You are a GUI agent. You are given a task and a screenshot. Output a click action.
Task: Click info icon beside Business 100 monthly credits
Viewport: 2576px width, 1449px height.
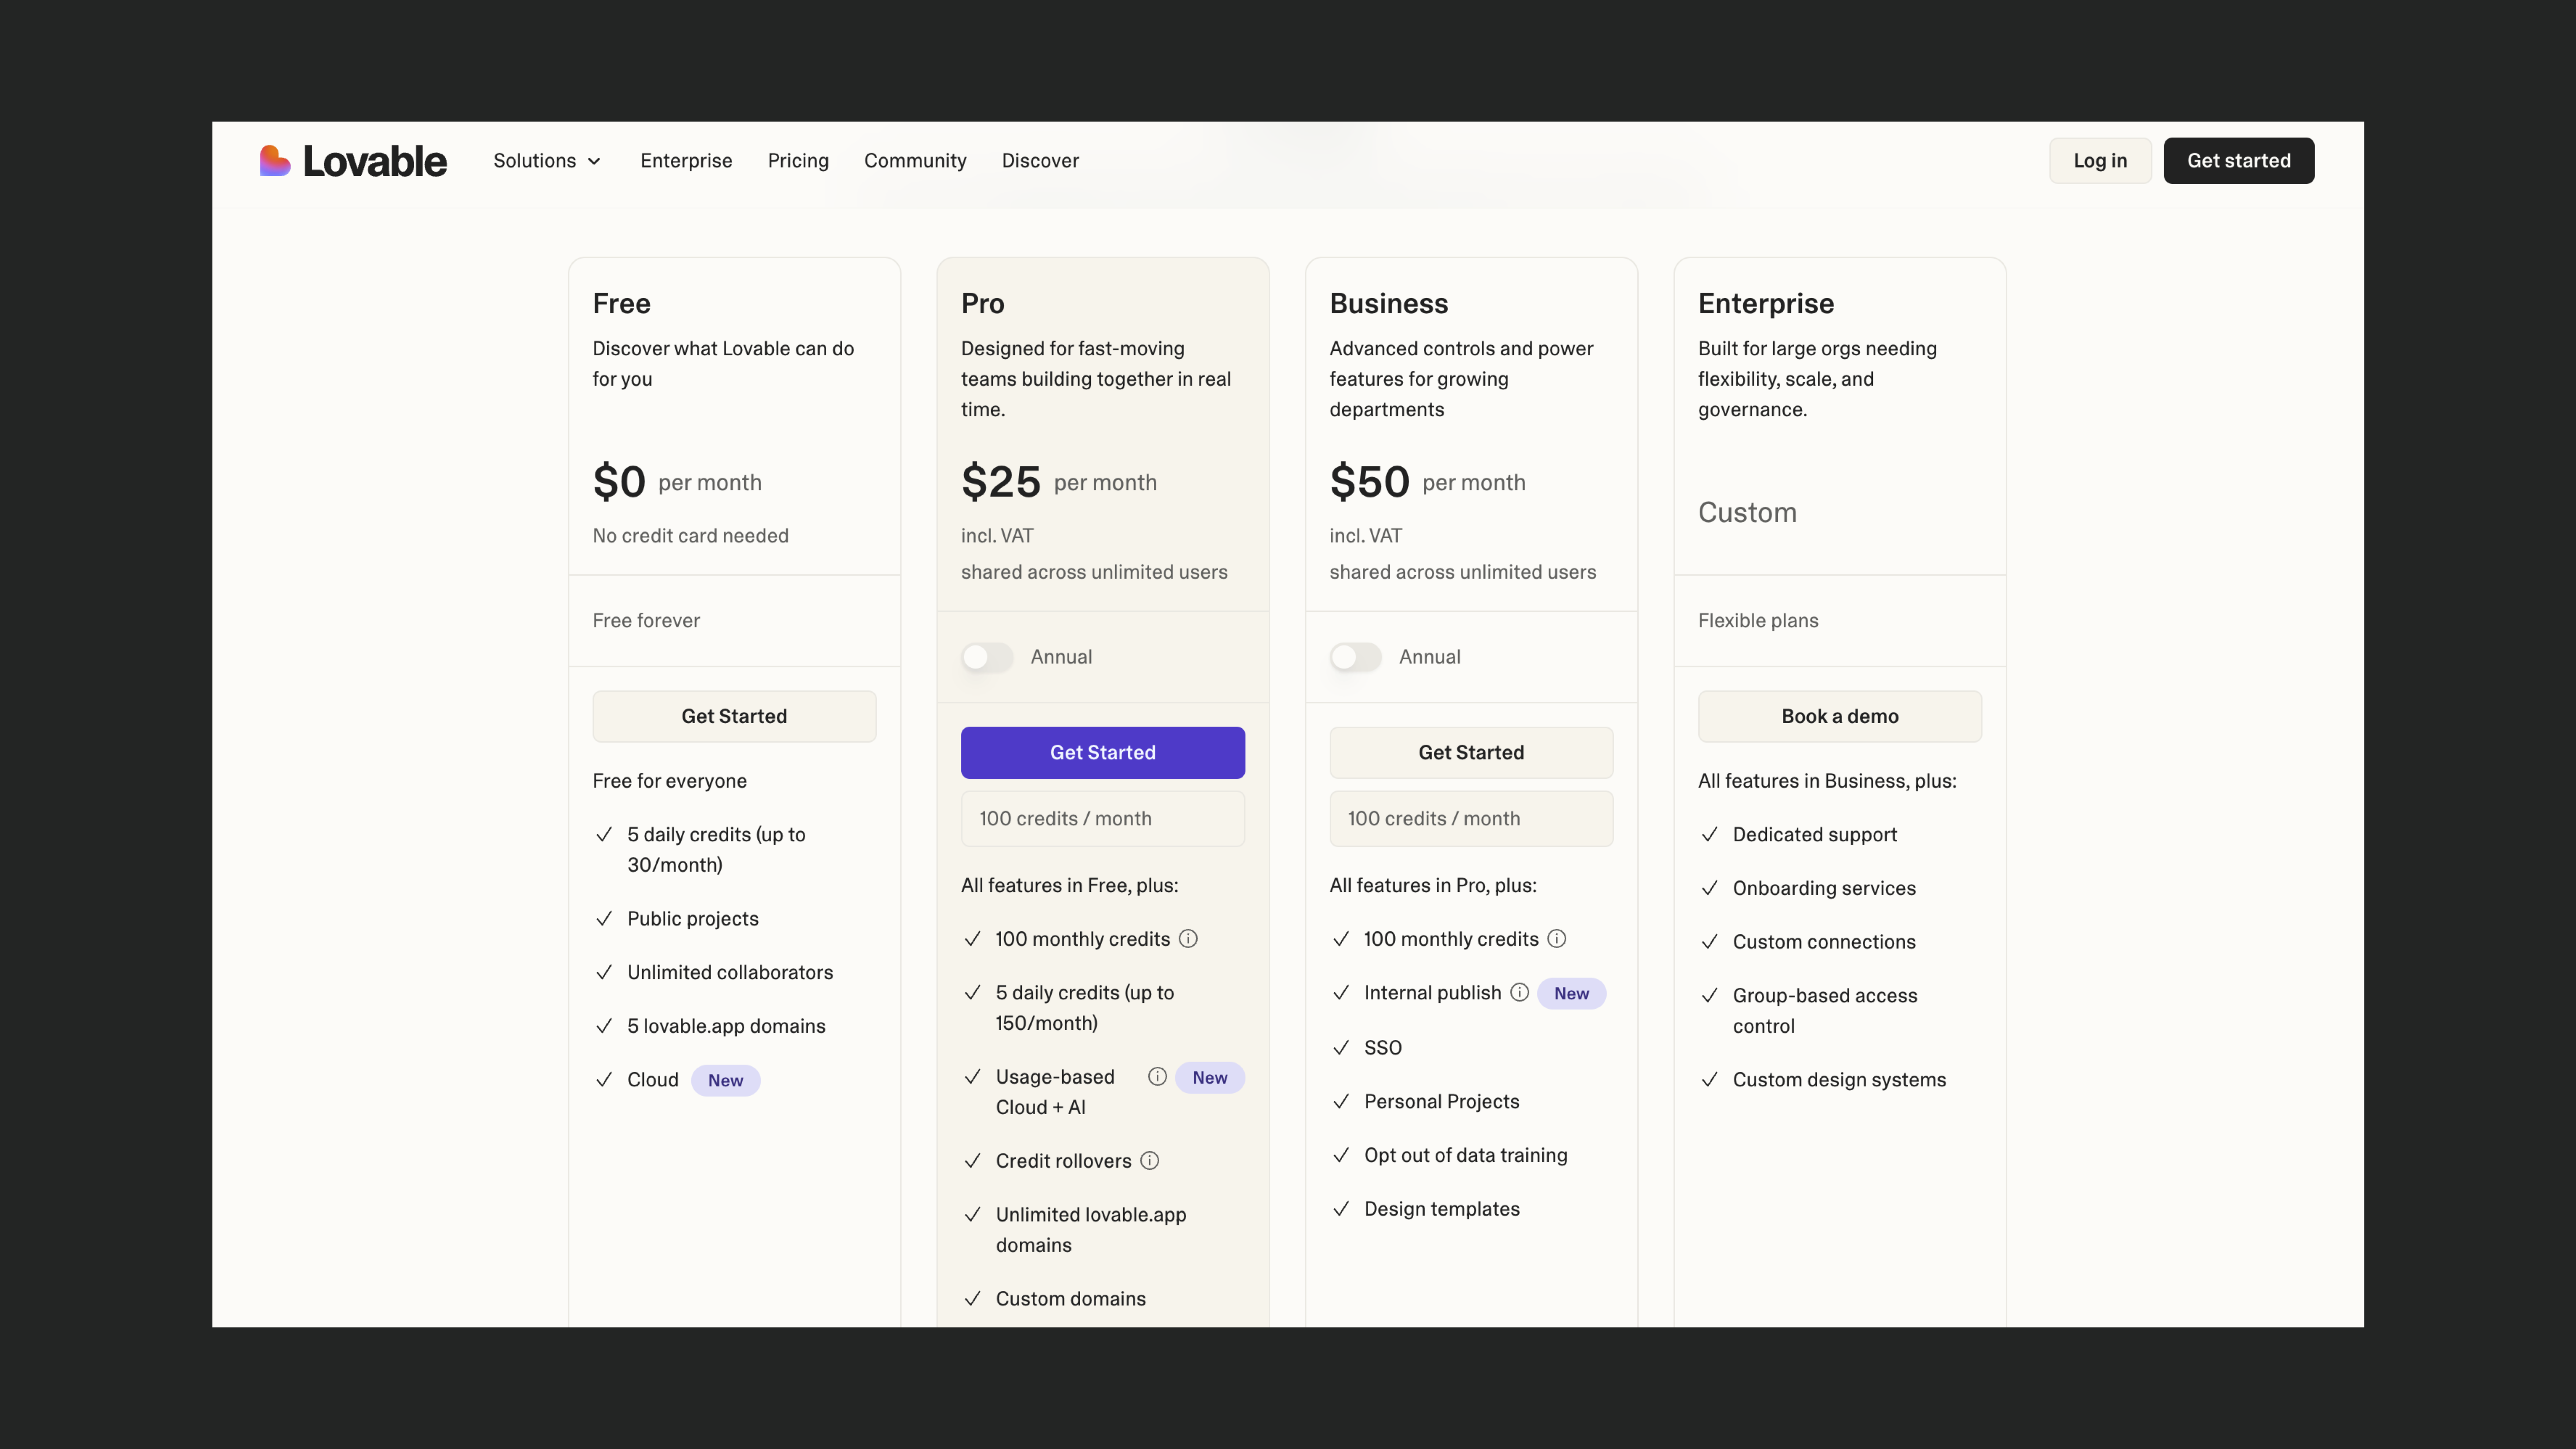pos(1557,939)
